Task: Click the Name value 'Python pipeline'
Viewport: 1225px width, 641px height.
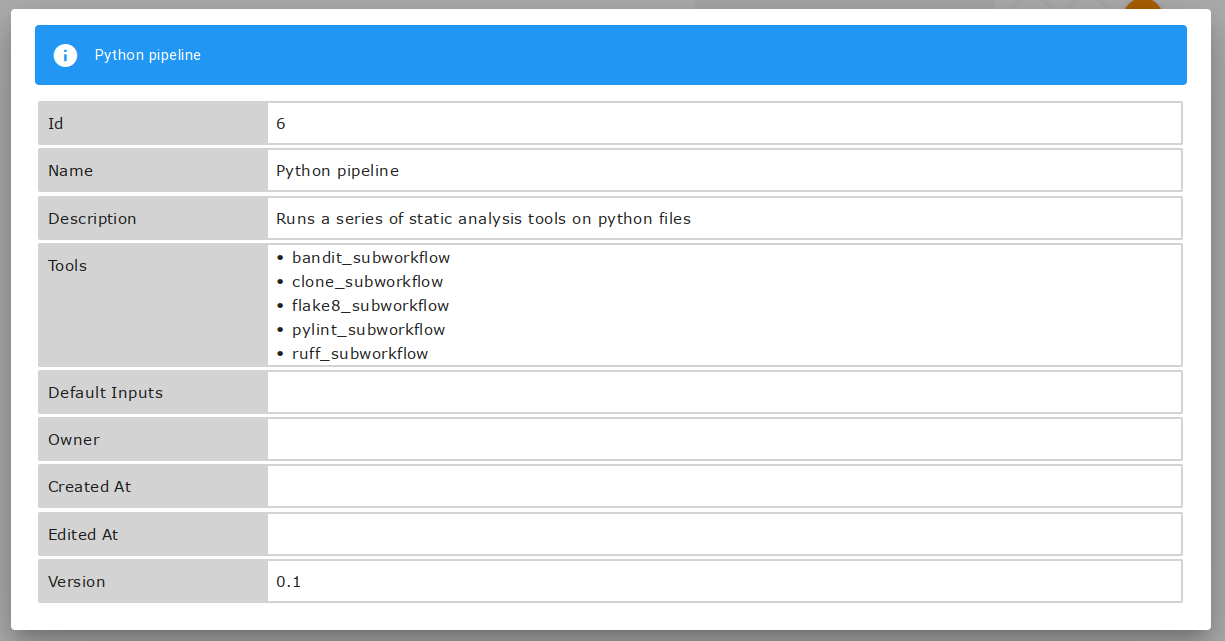Action: pyautogui.click(x=338, y=171)
